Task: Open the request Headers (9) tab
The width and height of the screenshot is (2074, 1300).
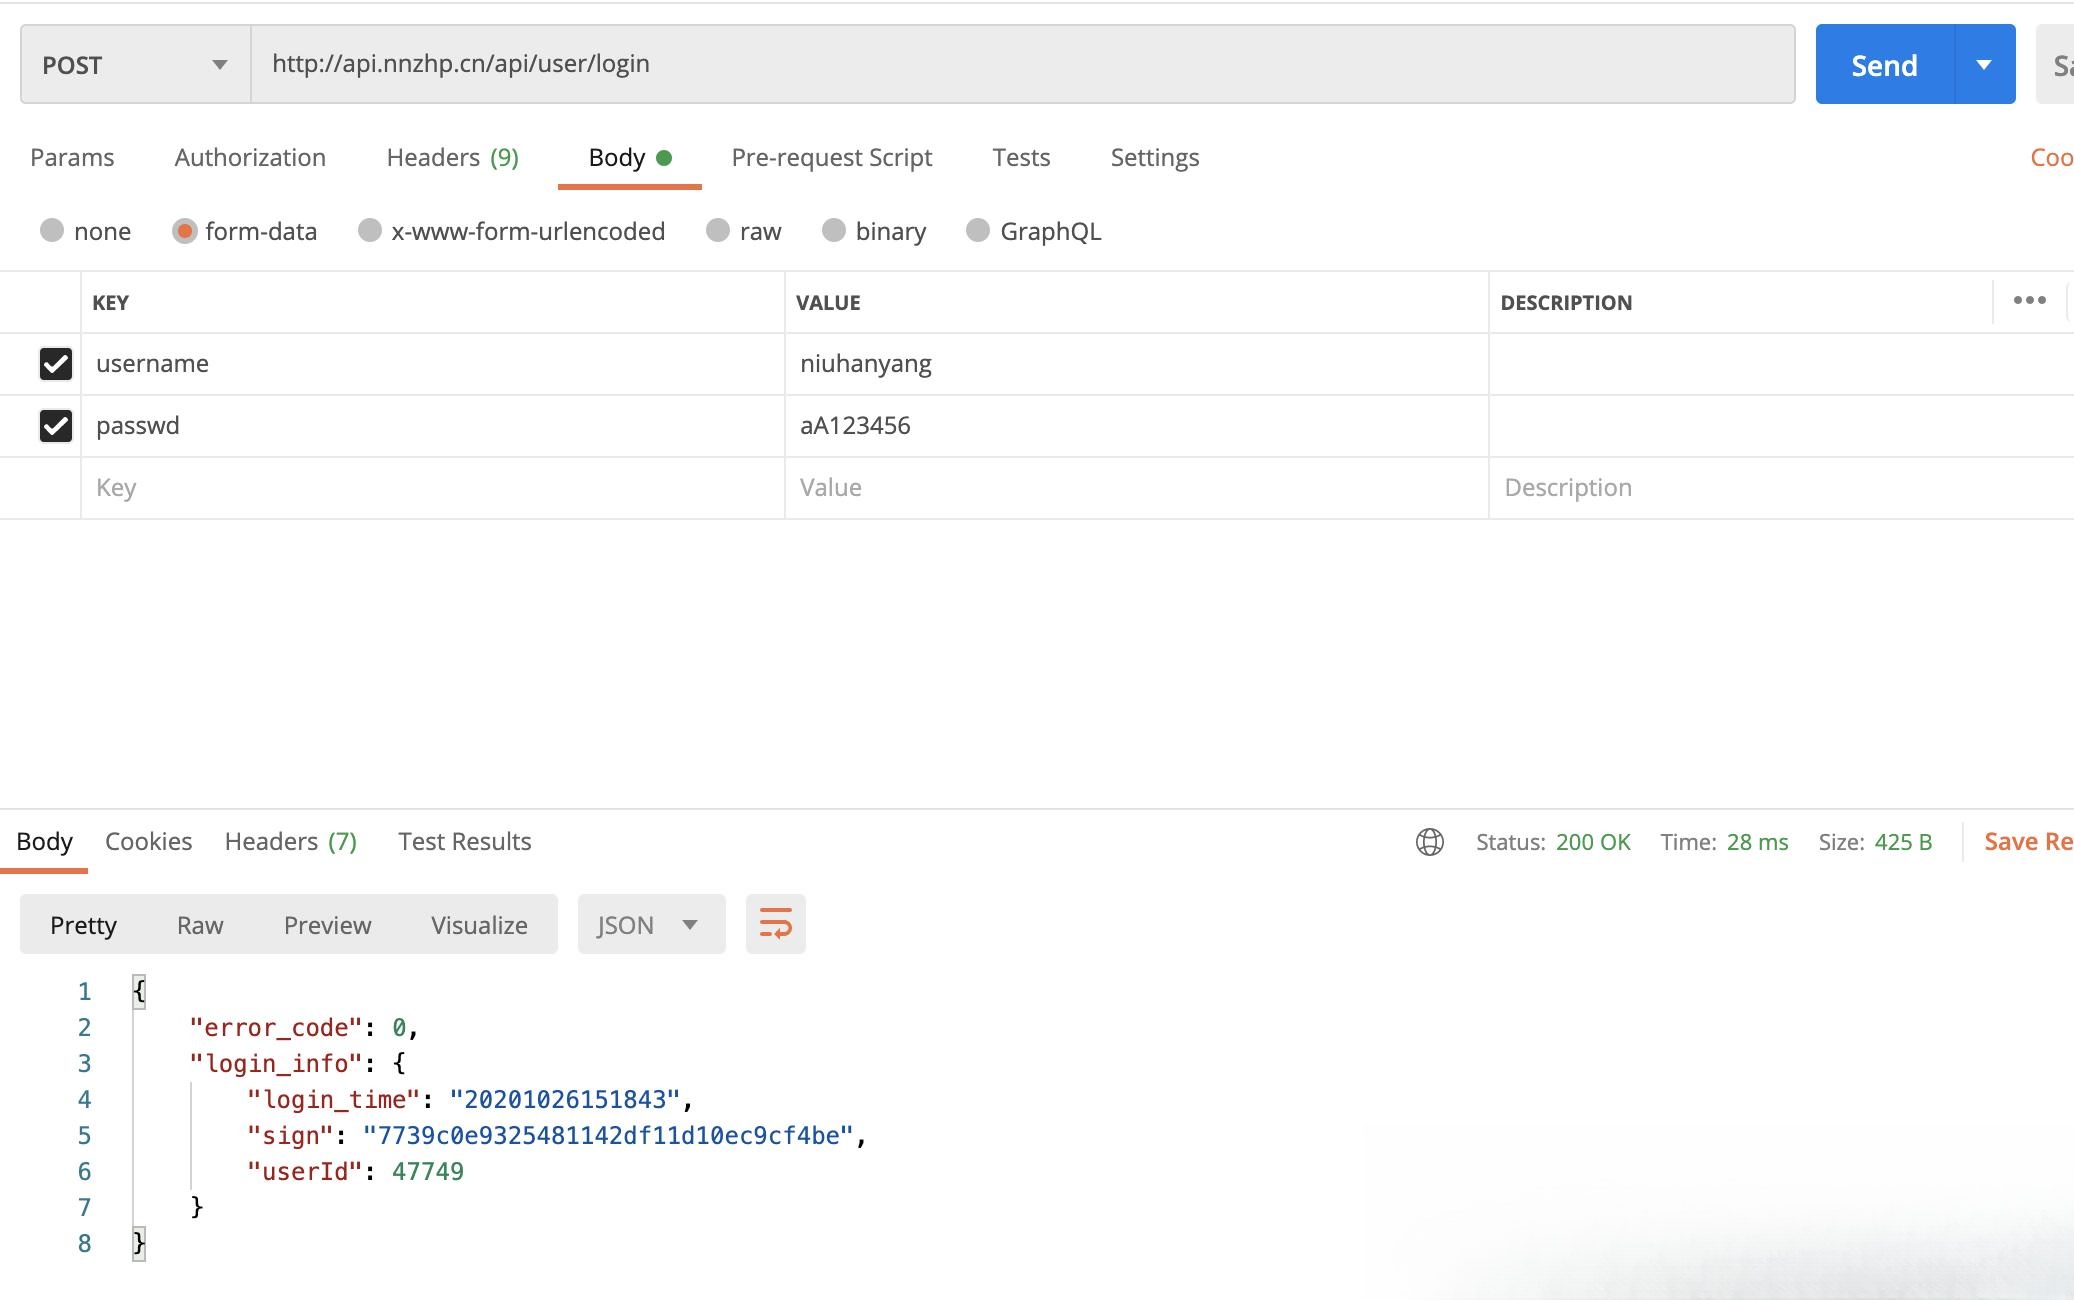Action: 452,158
